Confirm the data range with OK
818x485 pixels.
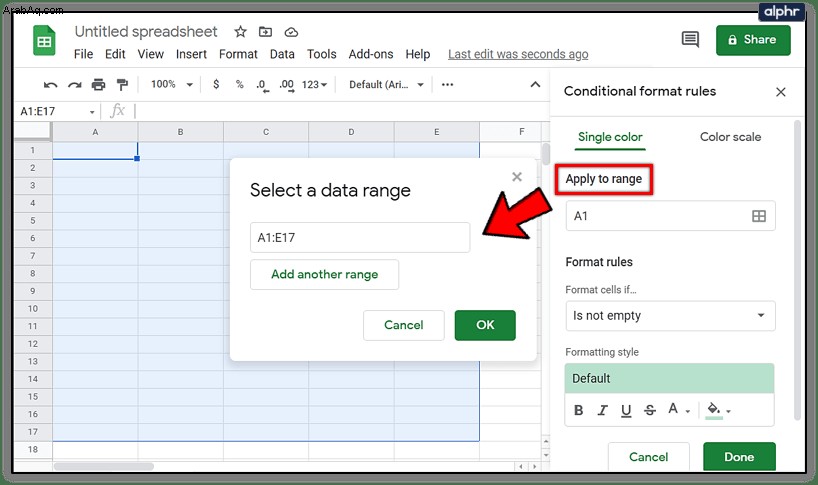pos(485,325)
